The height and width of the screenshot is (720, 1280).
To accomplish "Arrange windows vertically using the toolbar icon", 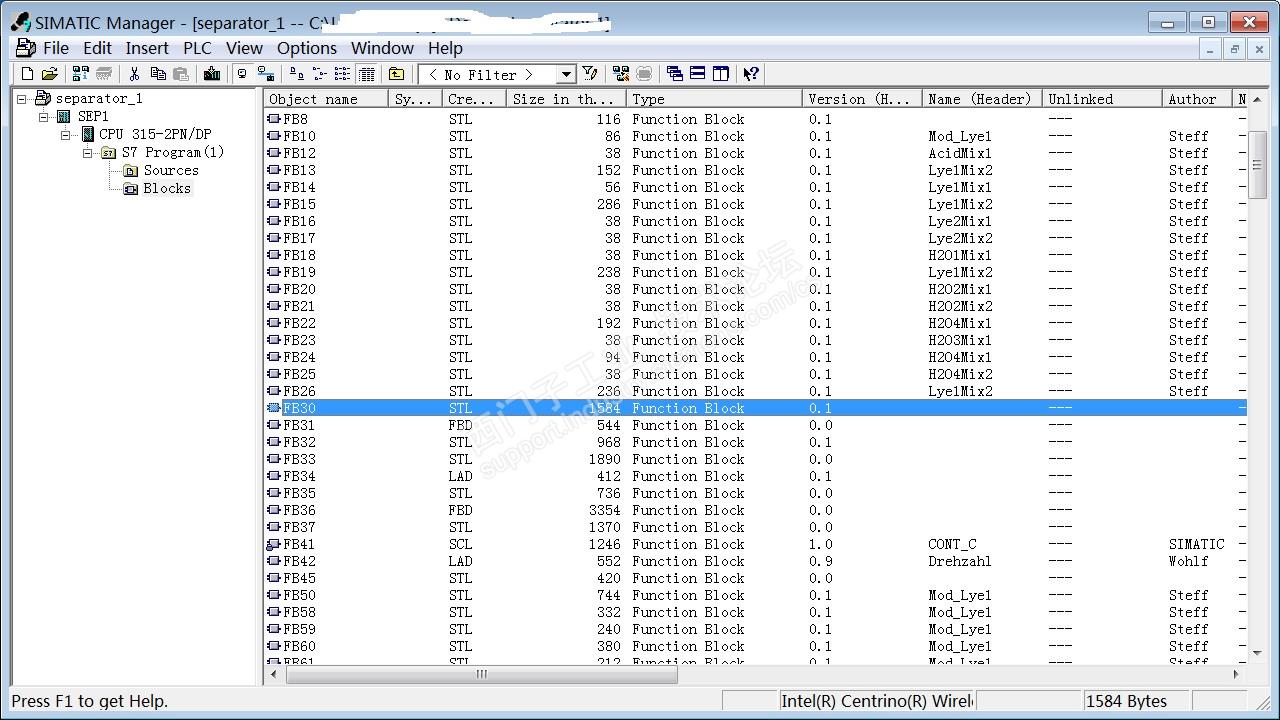I will click(x=721, y=74).
